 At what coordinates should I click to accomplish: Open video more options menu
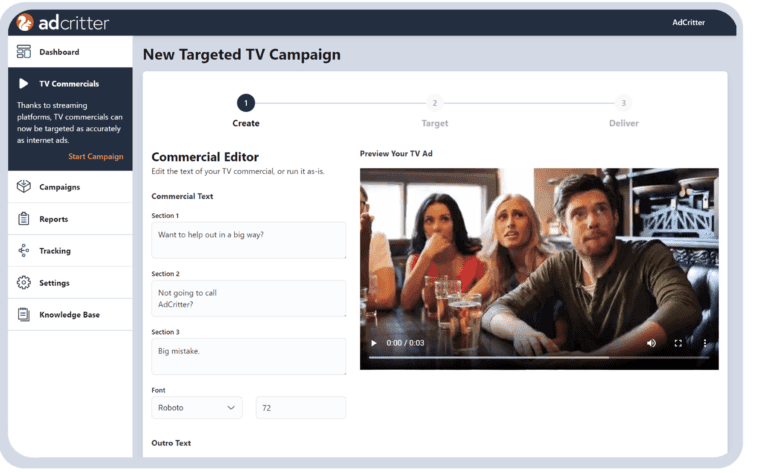[x=704, y=343]
